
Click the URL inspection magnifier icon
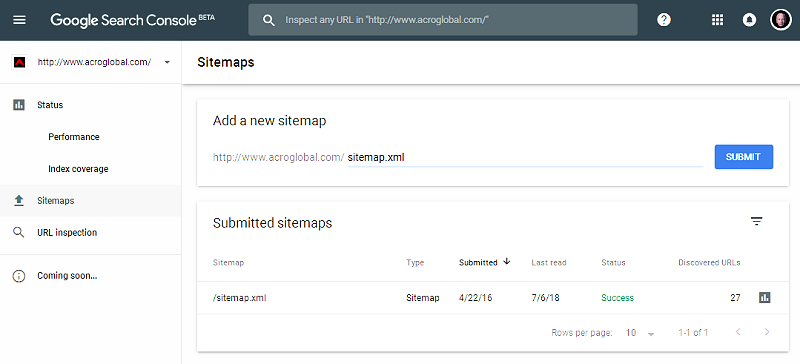pyautogui.click(x=19, y=233)
